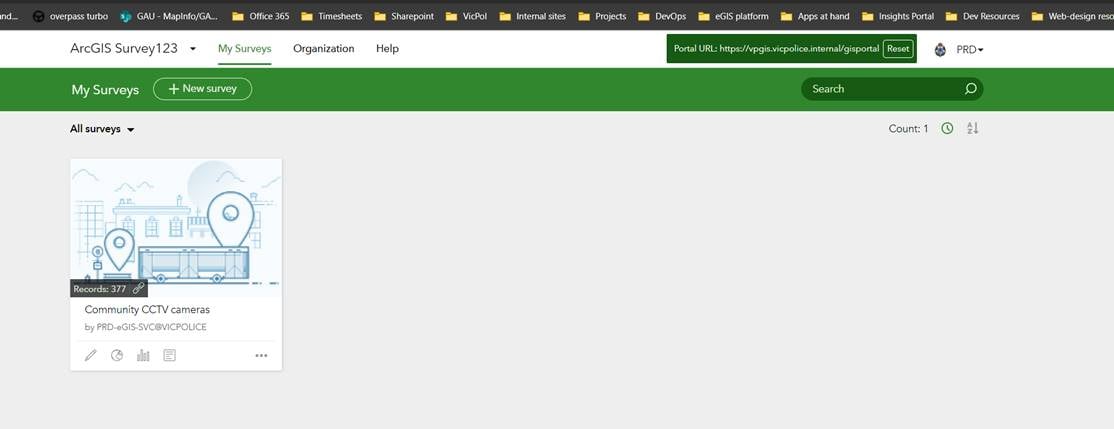1114x429 pixels.
Task: Click the ArcGIS Survey123 title
Action: pos(124,48)
